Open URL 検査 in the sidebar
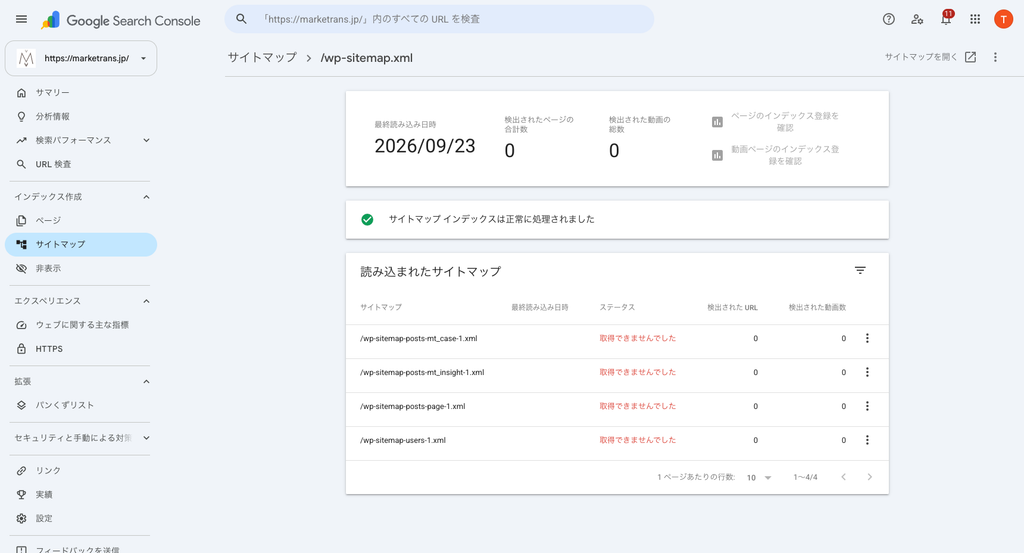The width and height of the screenshot is (1024, 553). [x=81, y=164]
